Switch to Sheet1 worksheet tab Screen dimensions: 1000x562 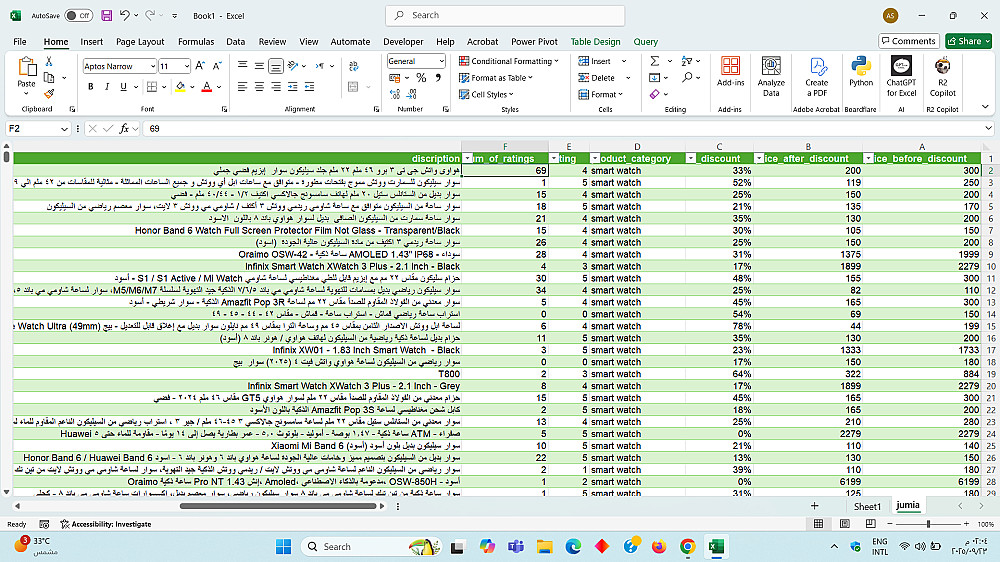click(x=867, y=507)
